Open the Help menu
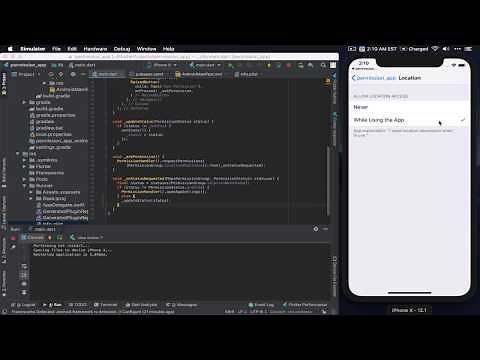The width and height of the screenshot is (480, 360). point(169,49)
